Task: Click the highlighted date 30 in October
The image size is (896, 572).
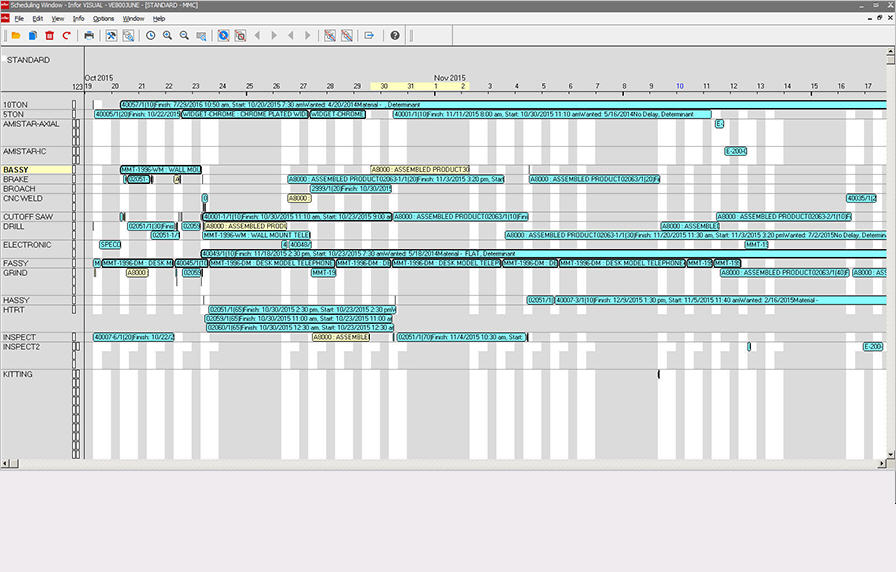Action: [384, 86]
